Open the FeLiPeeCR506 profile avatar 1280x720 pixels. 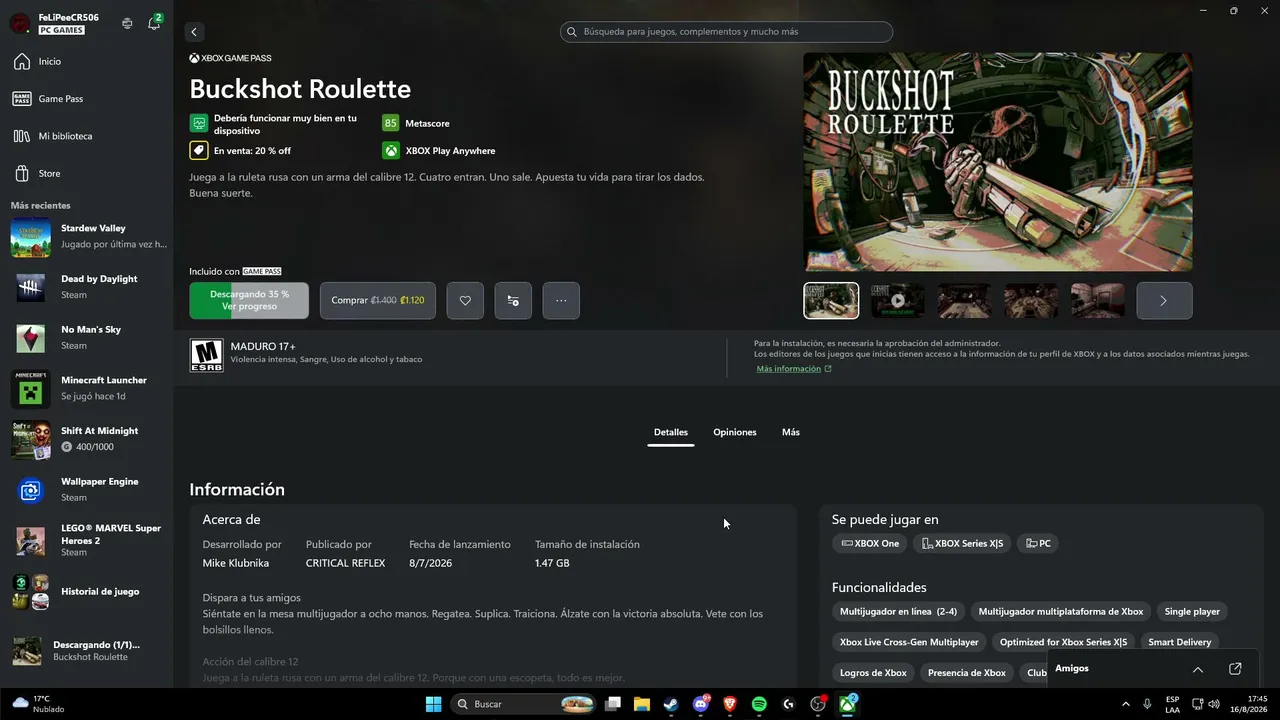[x=19, y=23]
